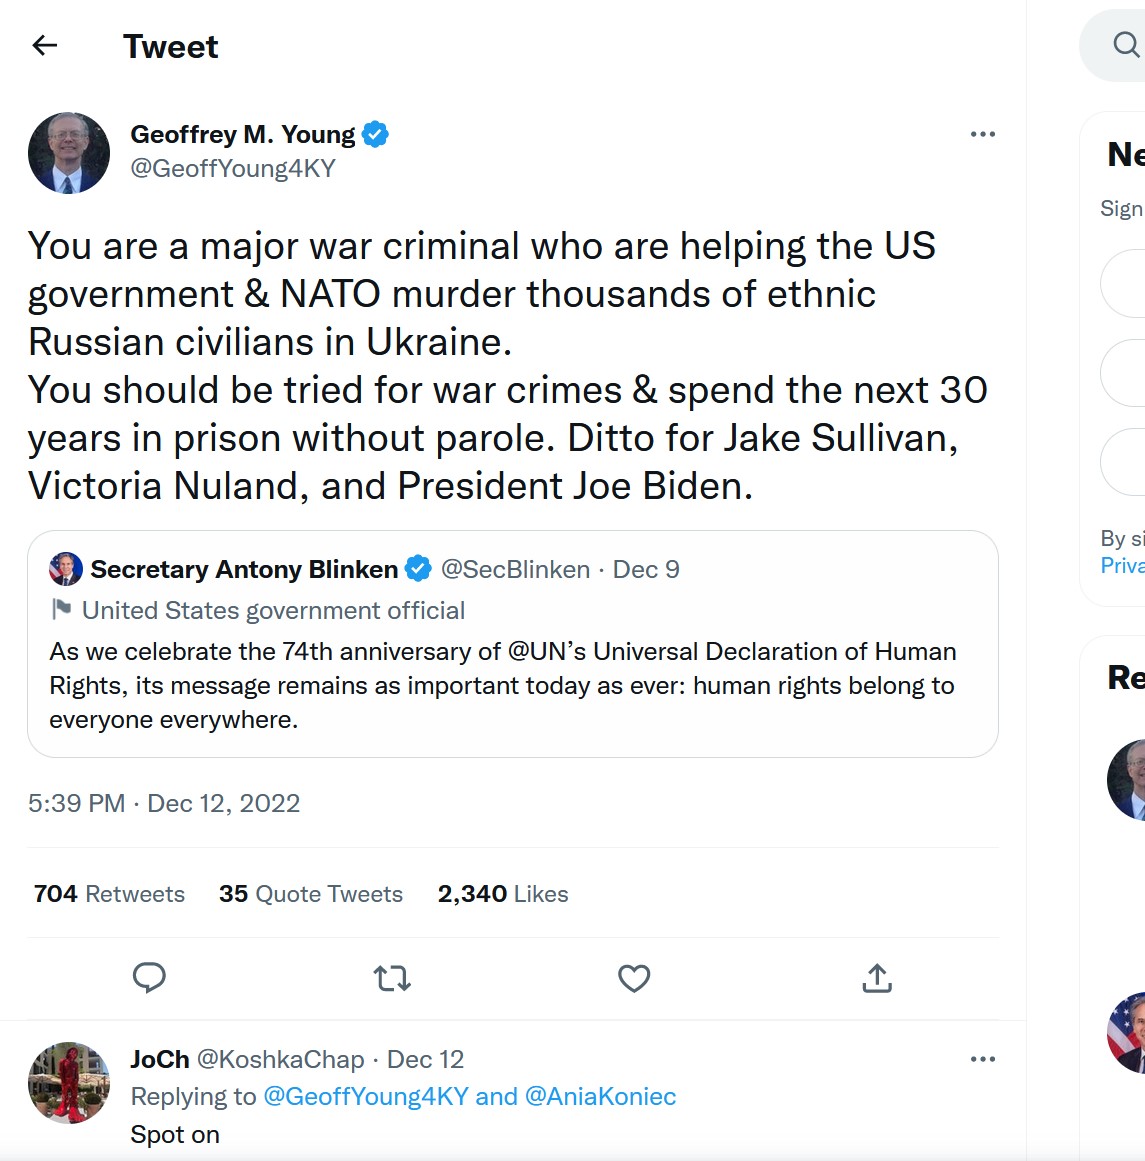Open more options on JoCh's reply
Image resolution: width=1145 pixels, height=1161 pixels.
(x=983, y=1059)
